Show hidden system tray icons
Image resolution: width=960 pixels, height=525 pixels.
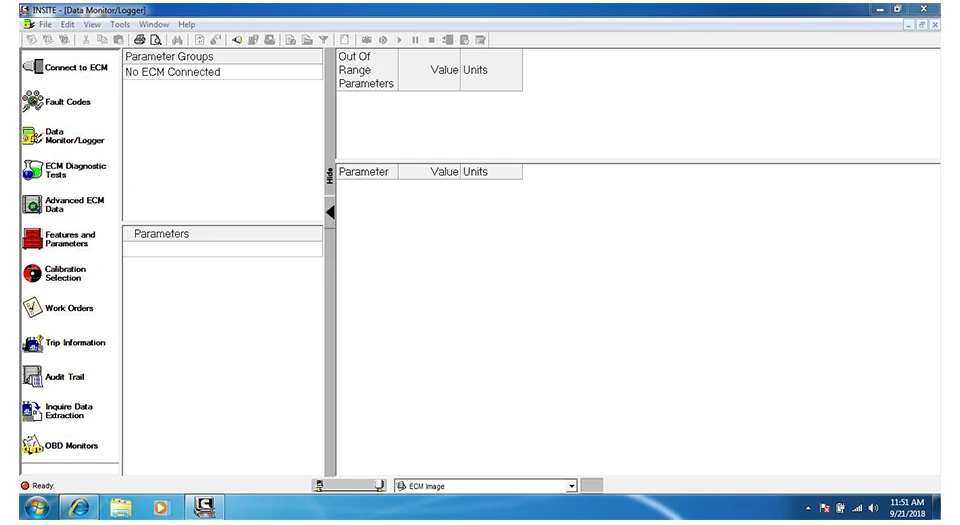point(808,508)
